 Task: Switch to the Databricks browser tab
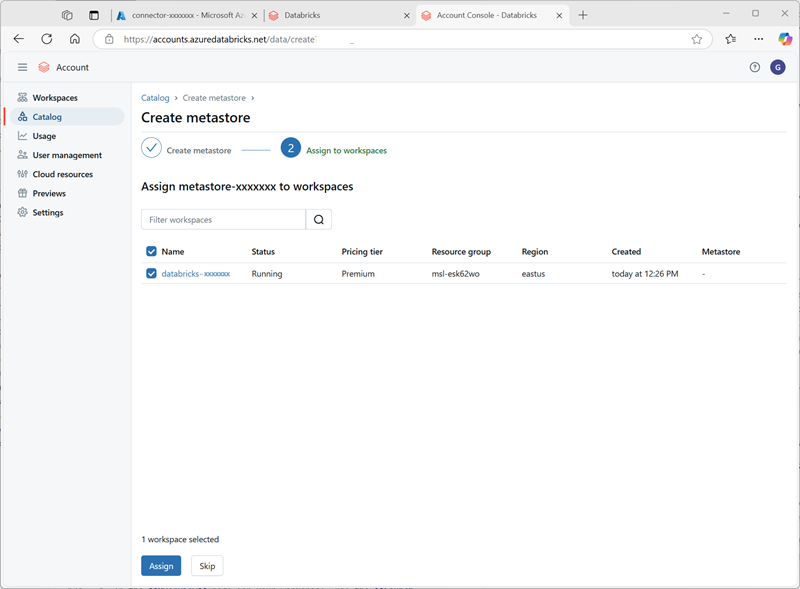point(339,15)
